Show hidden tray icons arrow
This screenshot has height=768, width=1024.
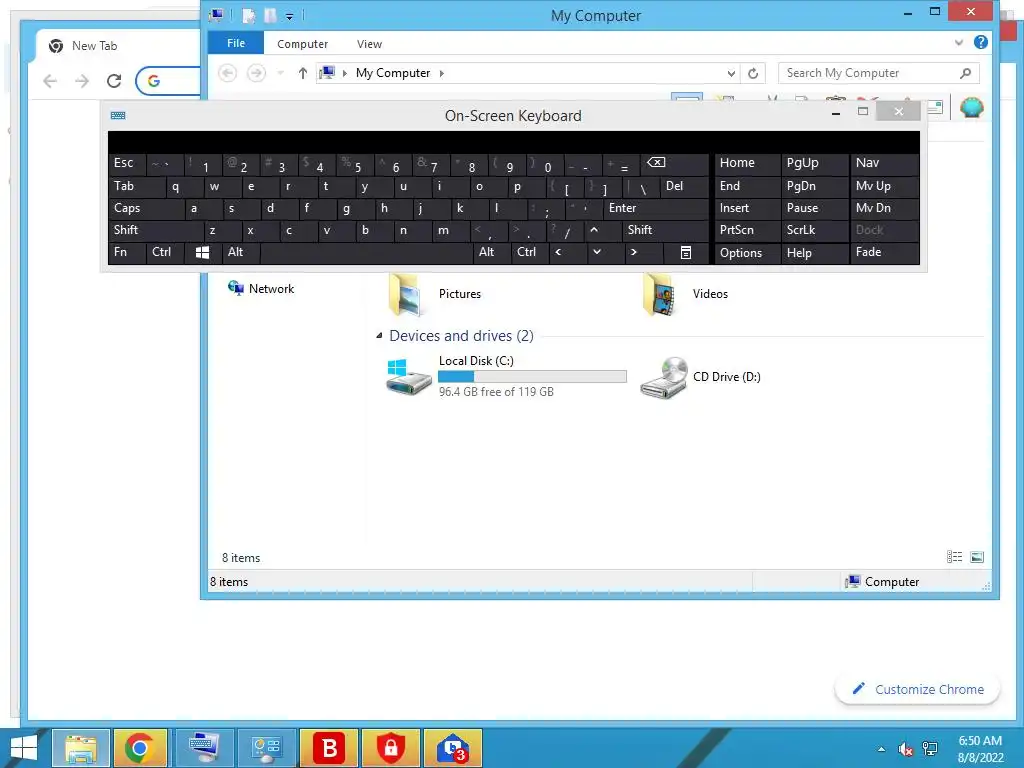pos(882,749)
